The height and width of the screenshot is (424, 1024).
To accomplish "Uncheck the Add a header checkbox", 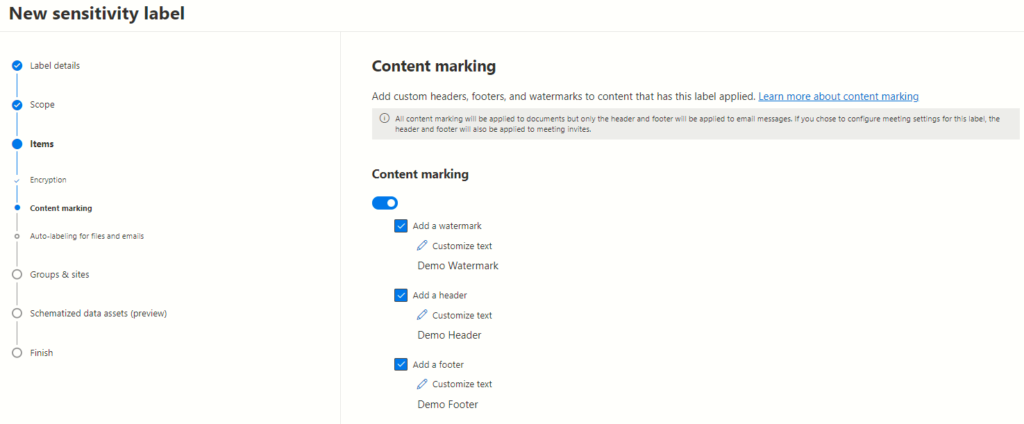I will click(401, 295).
